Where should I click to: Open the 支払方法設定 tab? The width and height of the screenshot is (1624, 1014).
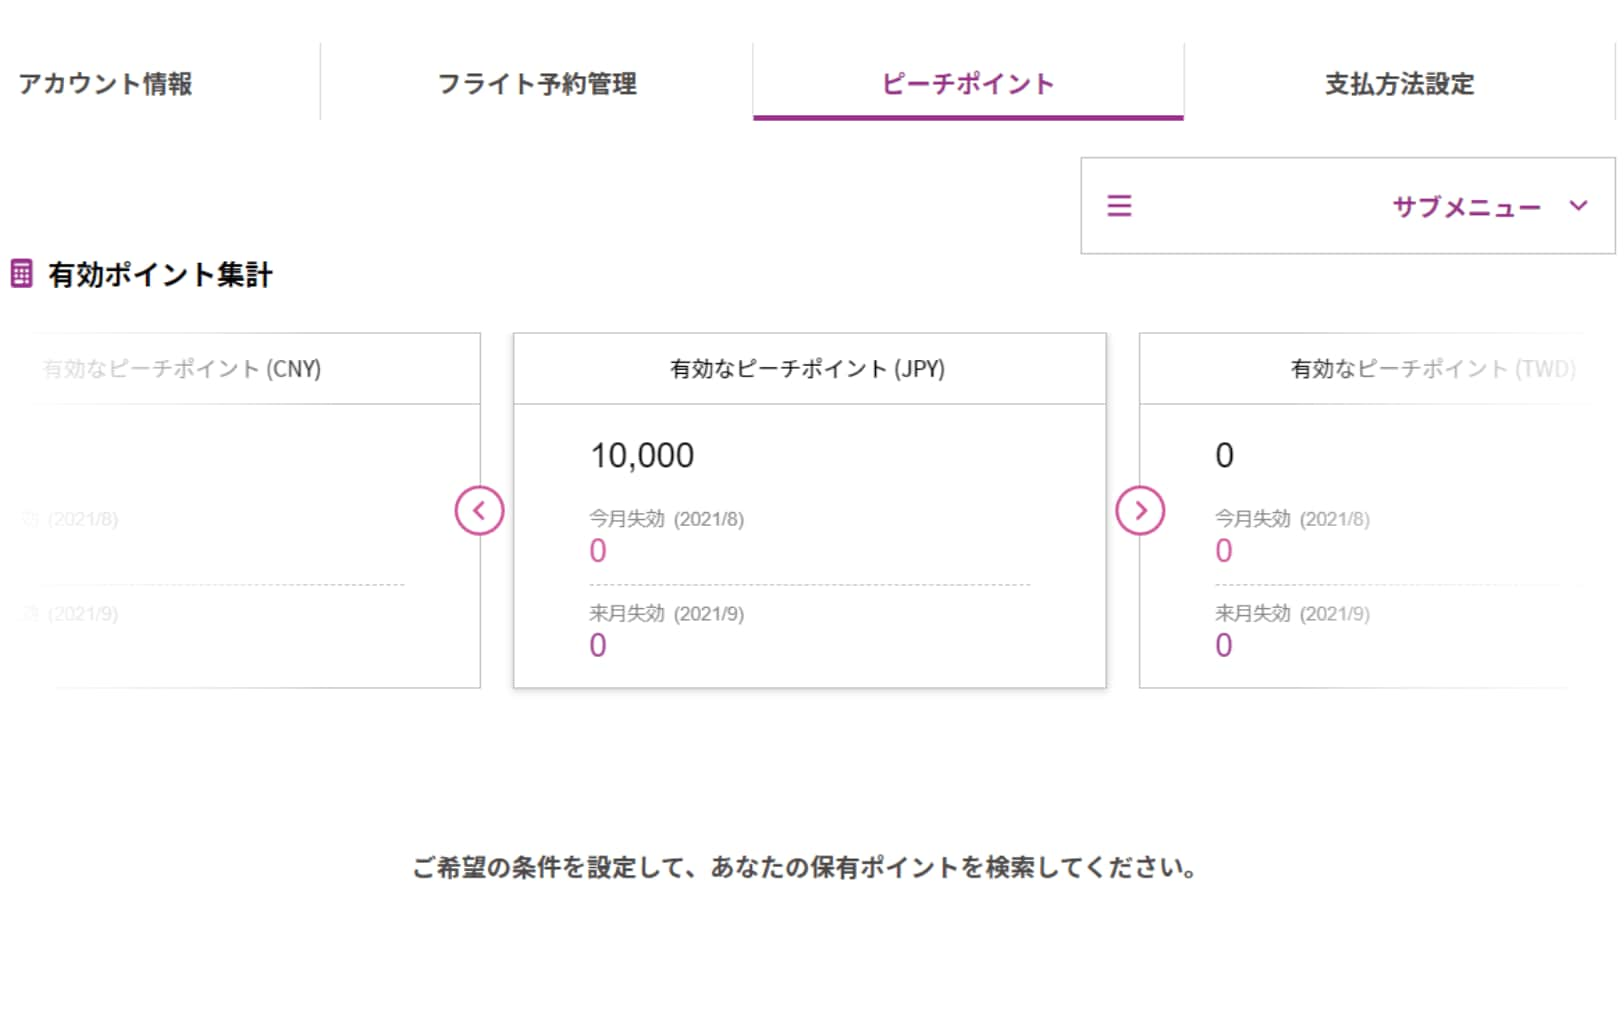(x=1399, y=84)
